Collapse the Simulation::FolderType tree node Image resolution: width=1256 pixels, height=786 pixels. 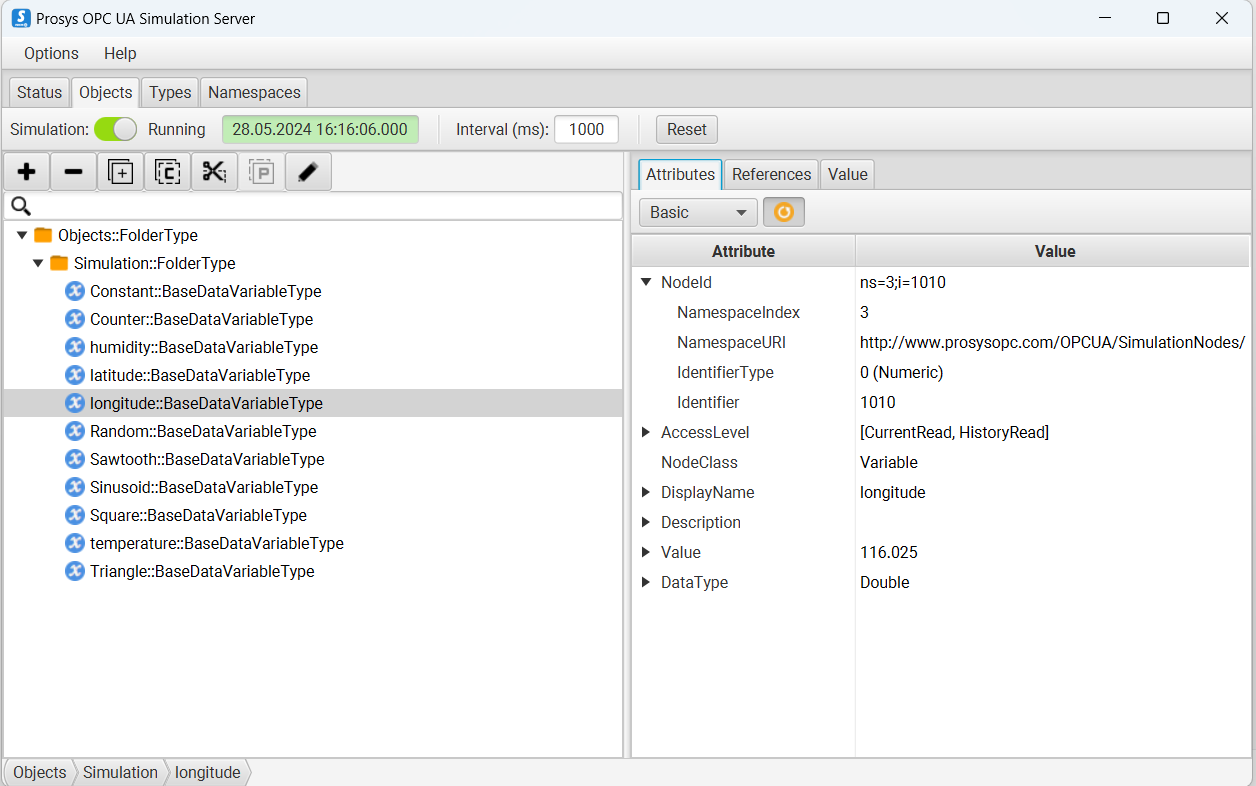pyautogui.click(x=38, y=263)
